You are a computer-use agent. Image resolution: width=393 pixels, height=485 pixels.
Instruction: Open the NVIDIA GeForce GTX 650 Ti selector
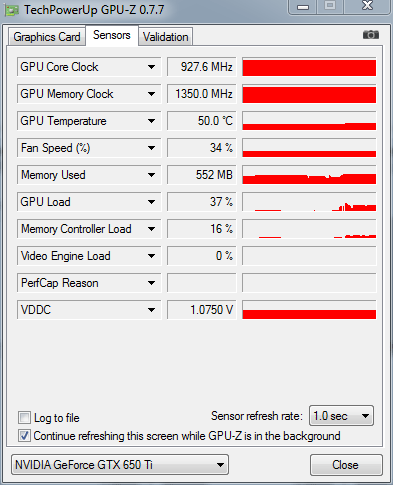(120, 464)
